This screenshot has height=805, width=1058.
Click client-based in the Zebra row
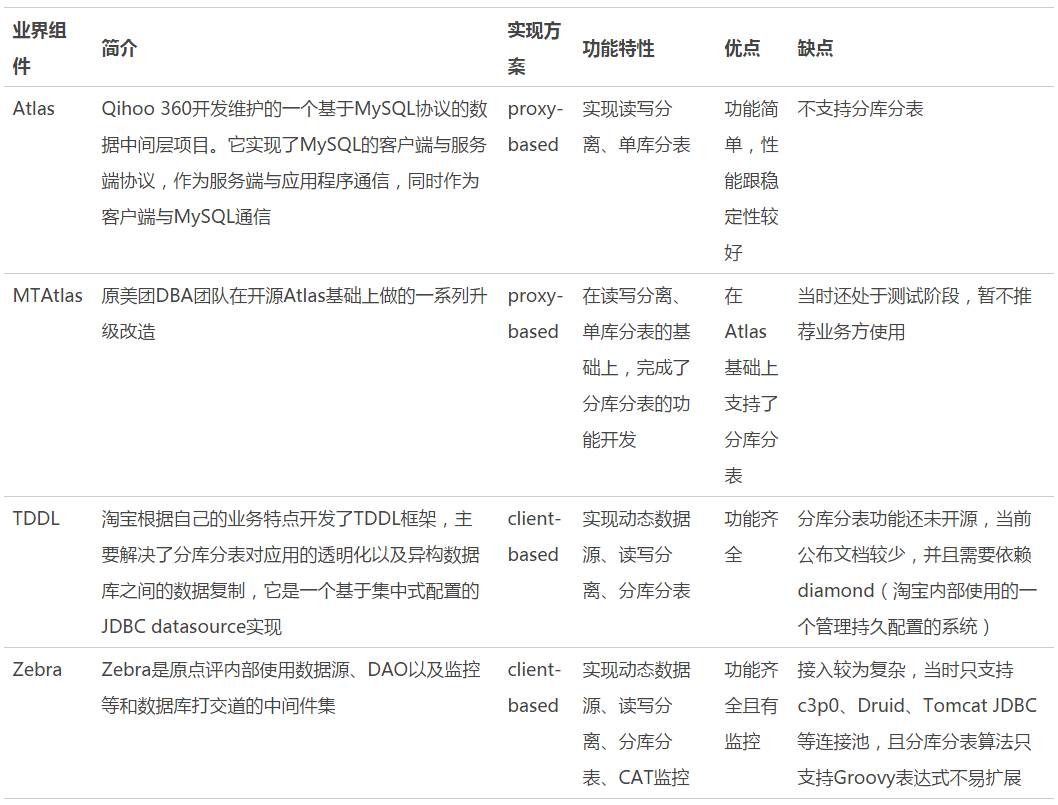[534, 688]
